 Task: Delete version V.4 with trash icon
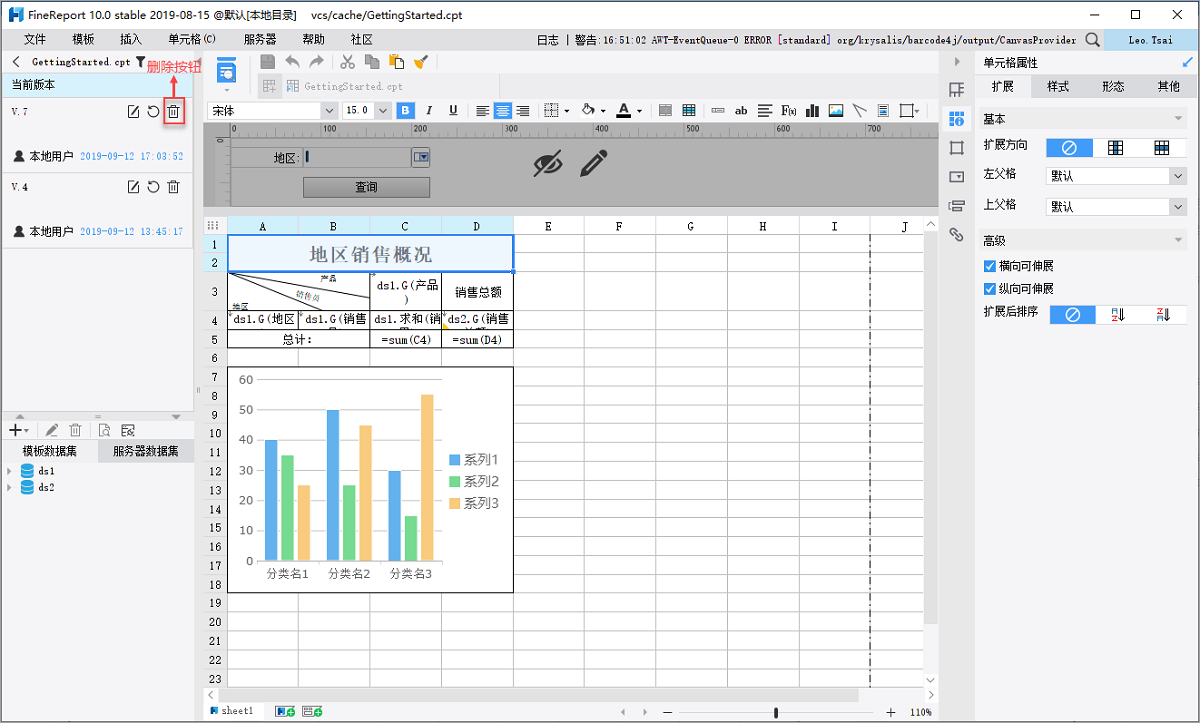[173, 187]
